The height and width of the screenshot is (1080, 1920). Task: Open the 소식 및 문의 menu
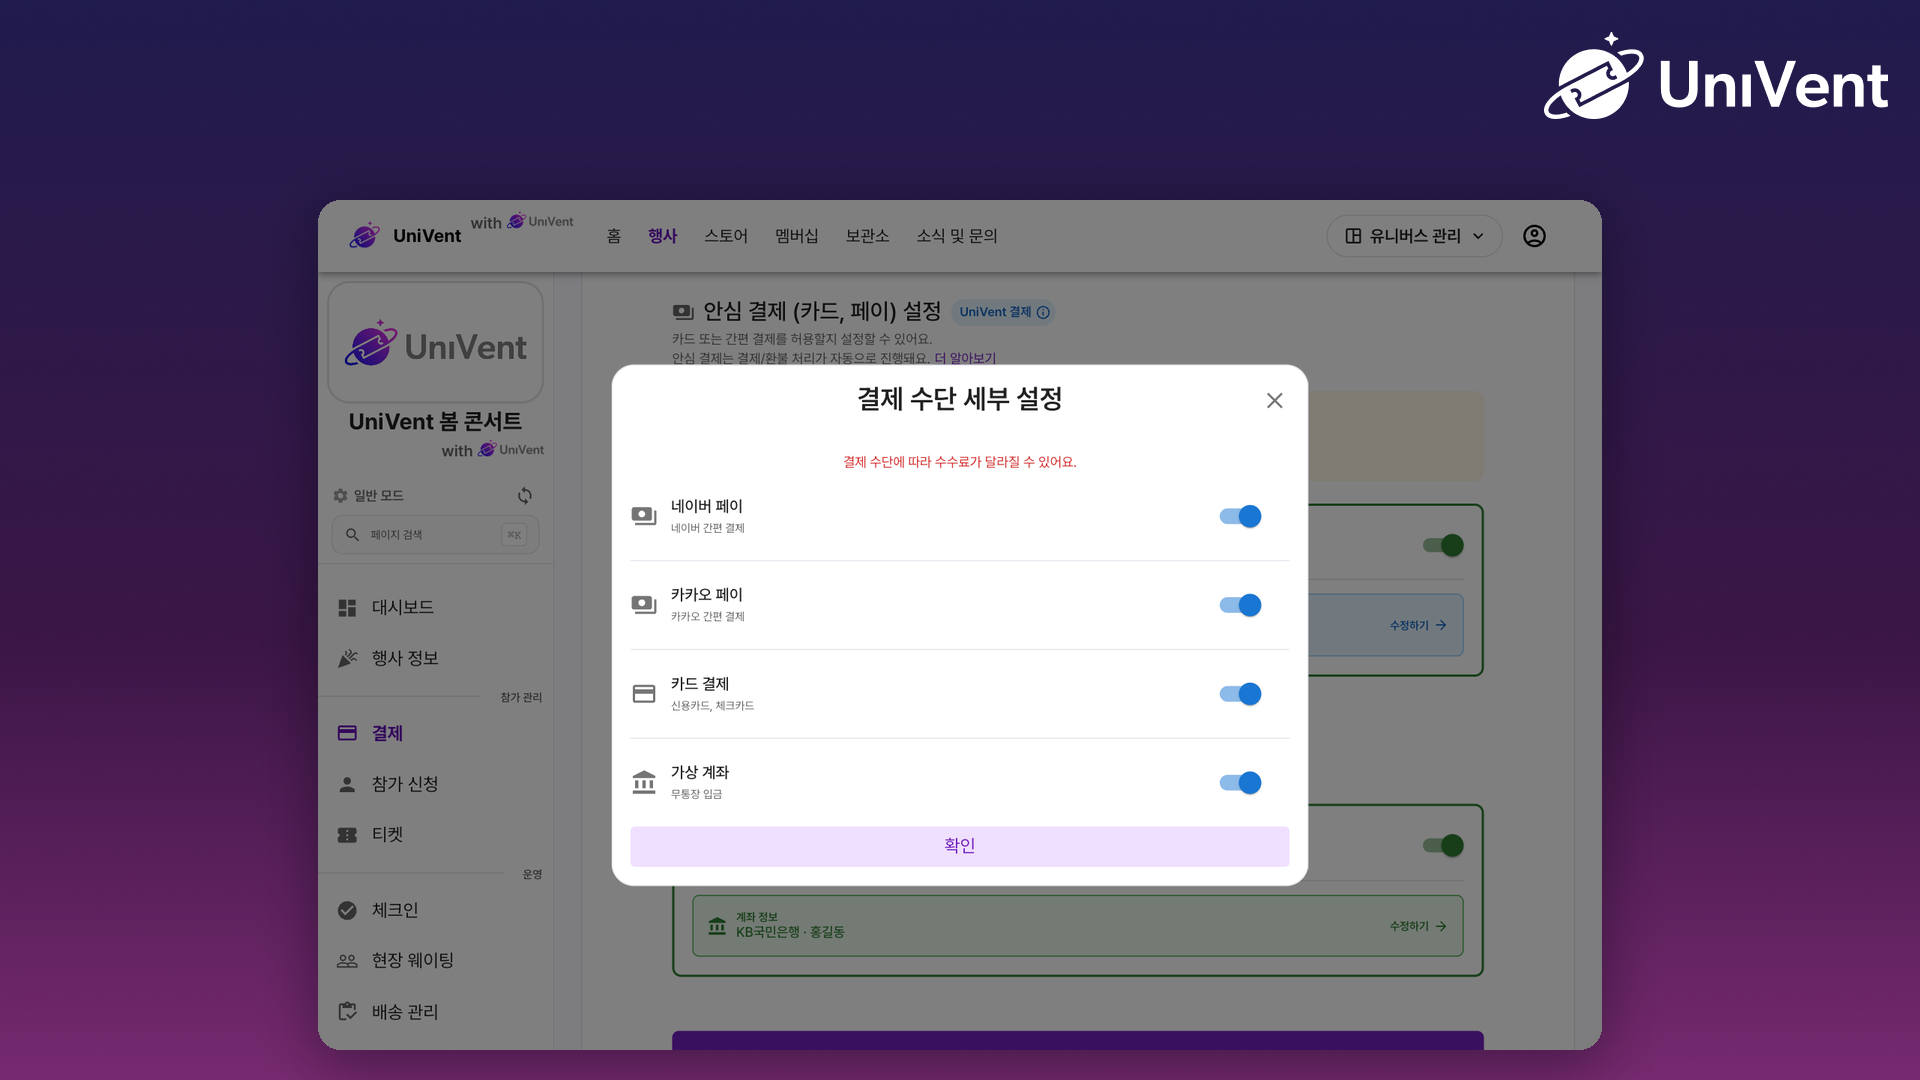tap(957, 236)
